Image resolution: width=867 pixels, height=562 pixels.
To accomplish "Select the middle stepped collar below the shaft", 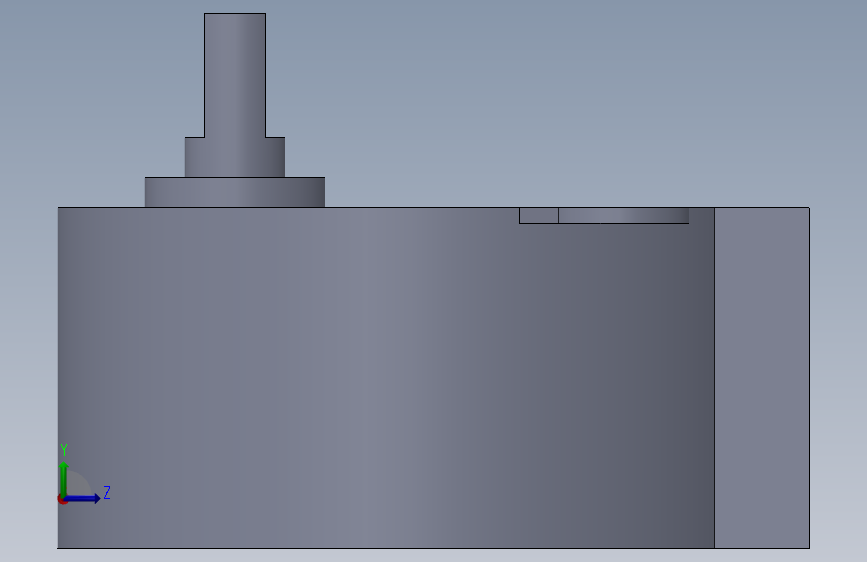I will coord(235,158).
